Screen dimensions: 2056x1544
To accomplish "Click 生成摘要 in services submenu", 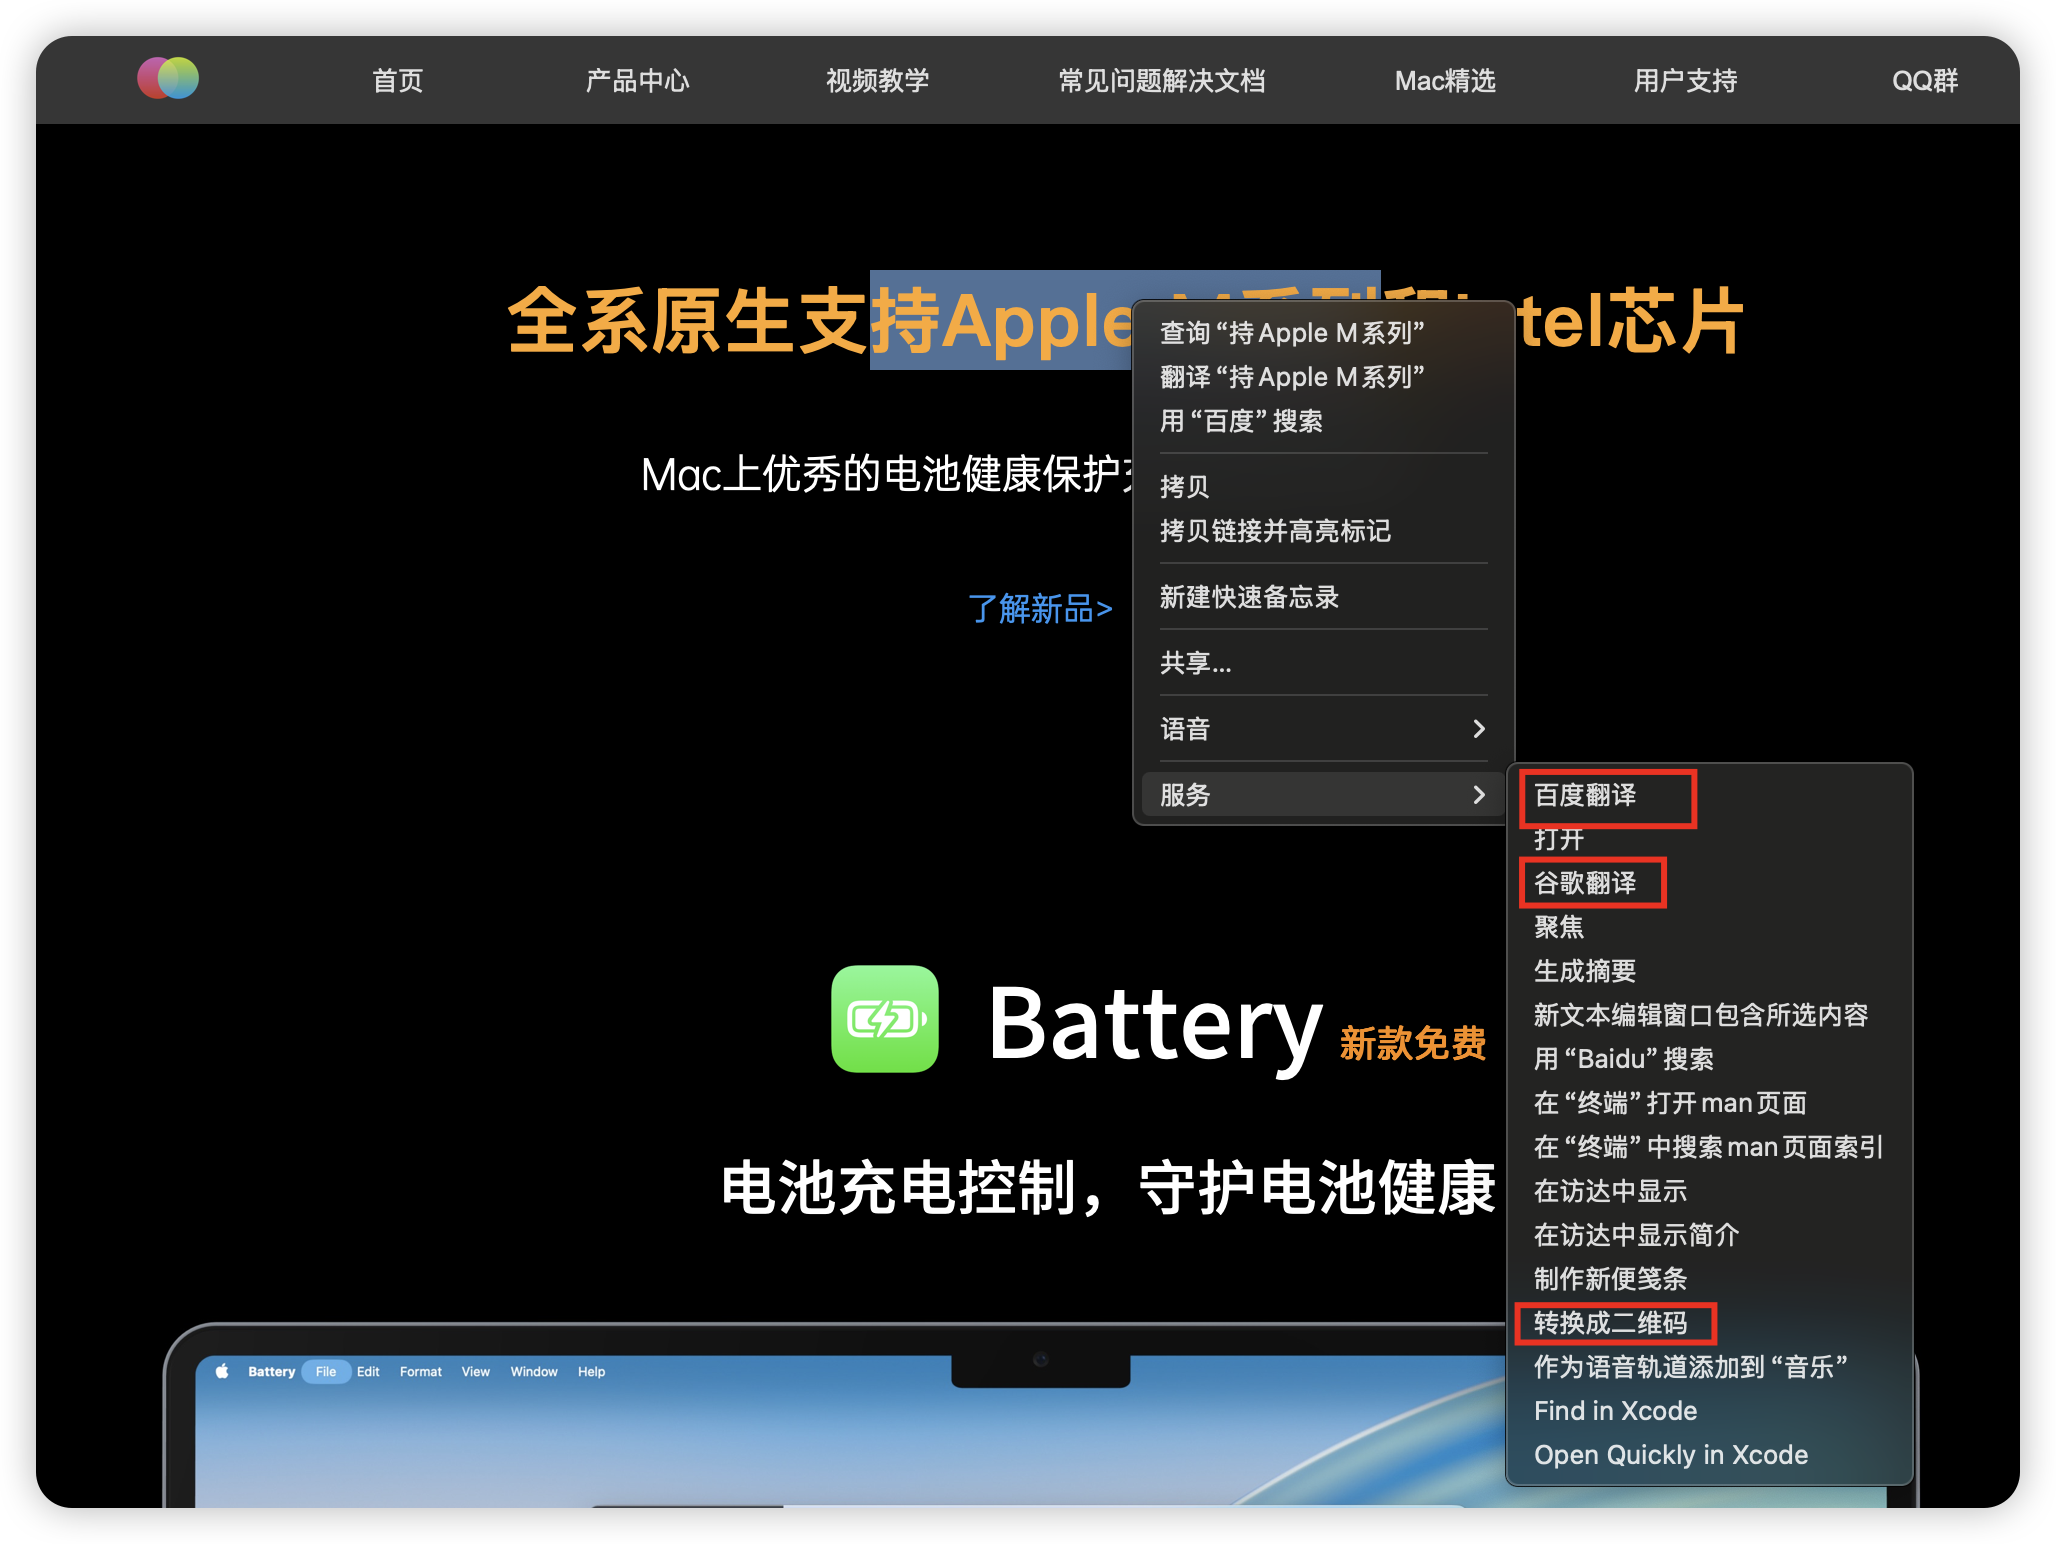I will tap(1585, 971).
